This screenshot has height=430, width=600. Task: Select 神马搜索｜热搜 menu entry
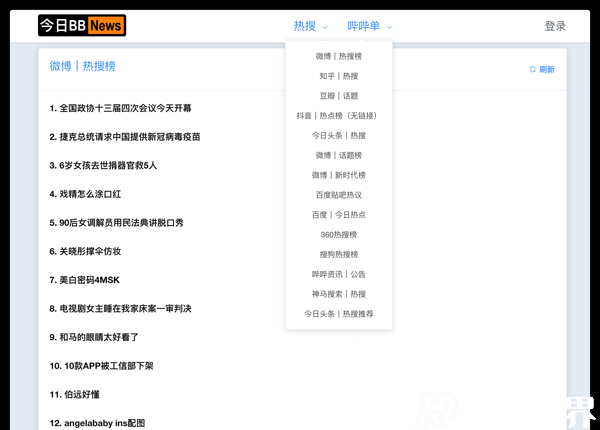tap(338, 294)
